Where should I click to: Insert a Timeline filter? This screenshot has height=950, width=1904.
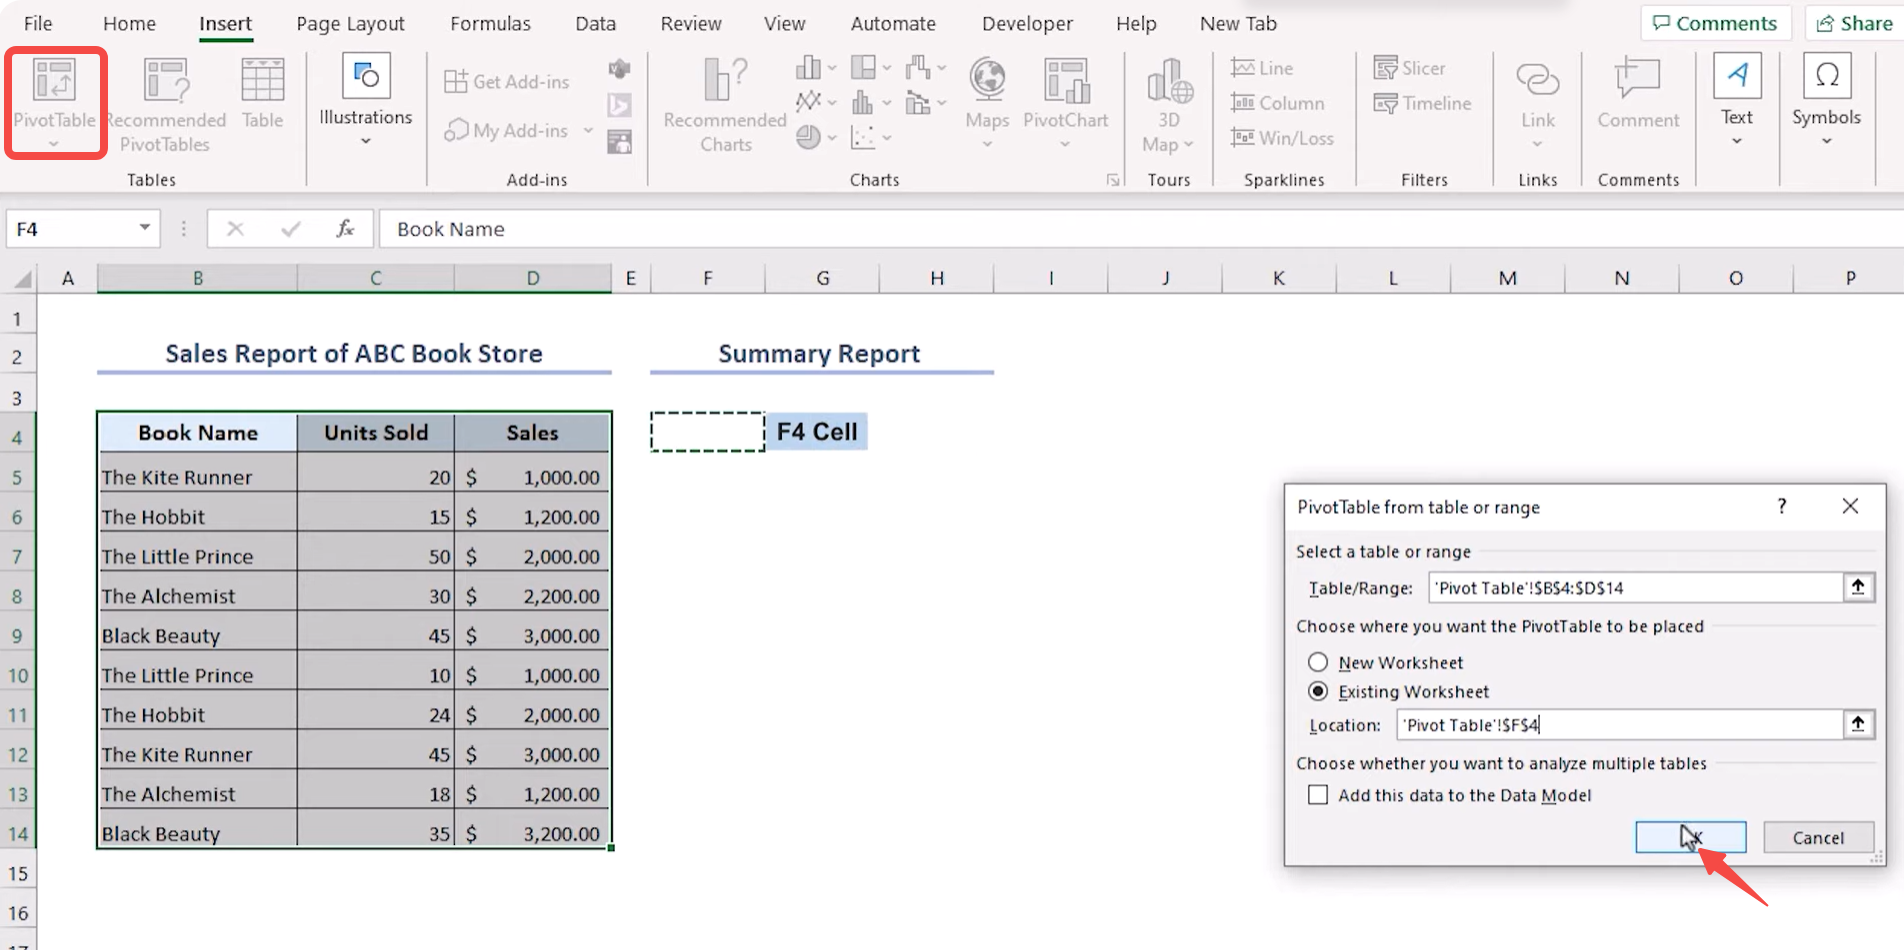click(x=1422, y=103)
